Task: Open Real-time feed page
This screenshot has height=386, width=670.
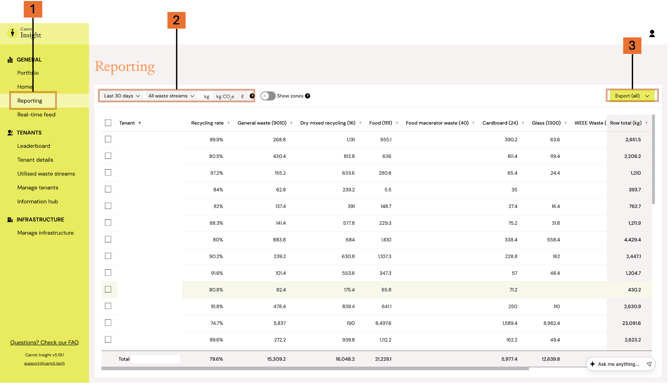Action: (36, 115)
